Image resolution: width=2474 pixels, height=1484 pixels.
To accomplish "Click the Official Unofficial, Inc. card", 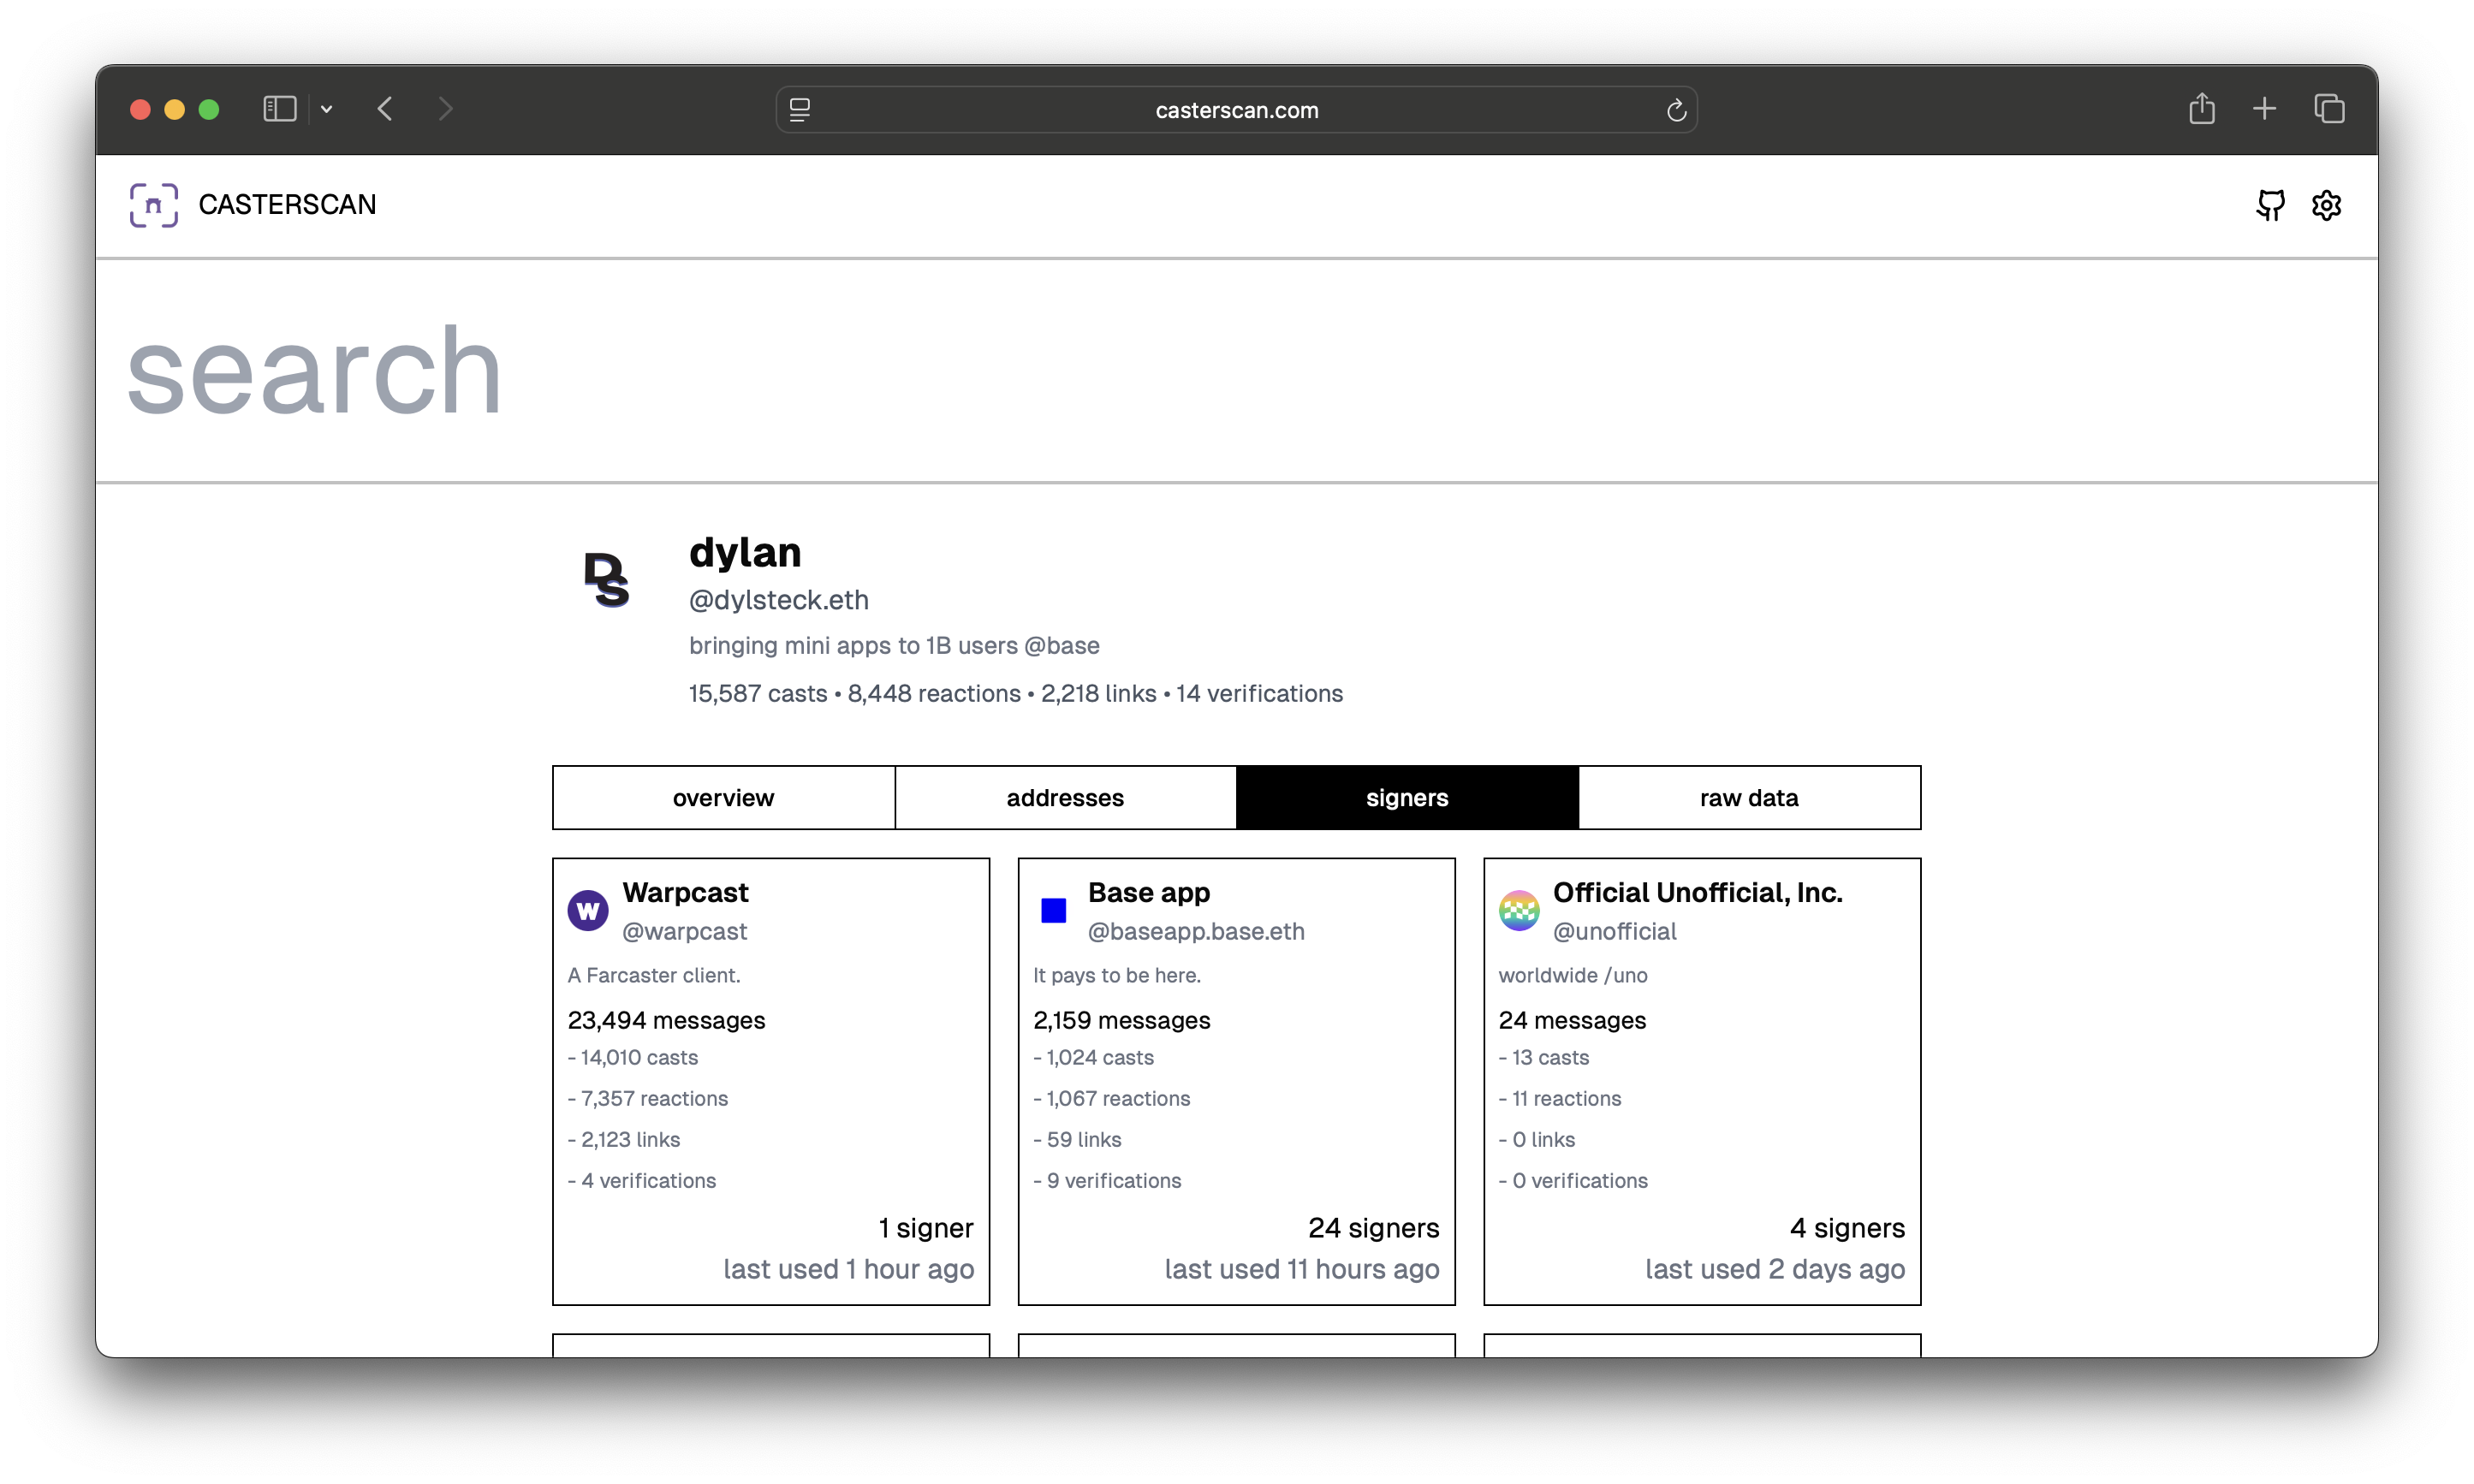I will coord(1701,1080).
